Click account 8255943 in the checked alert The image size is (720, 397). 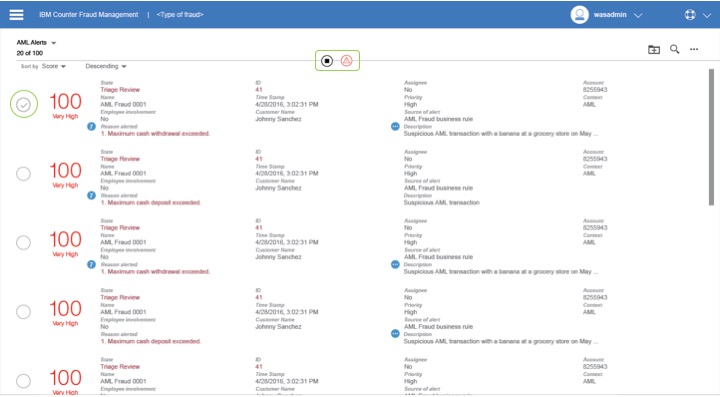click(595, 90)
